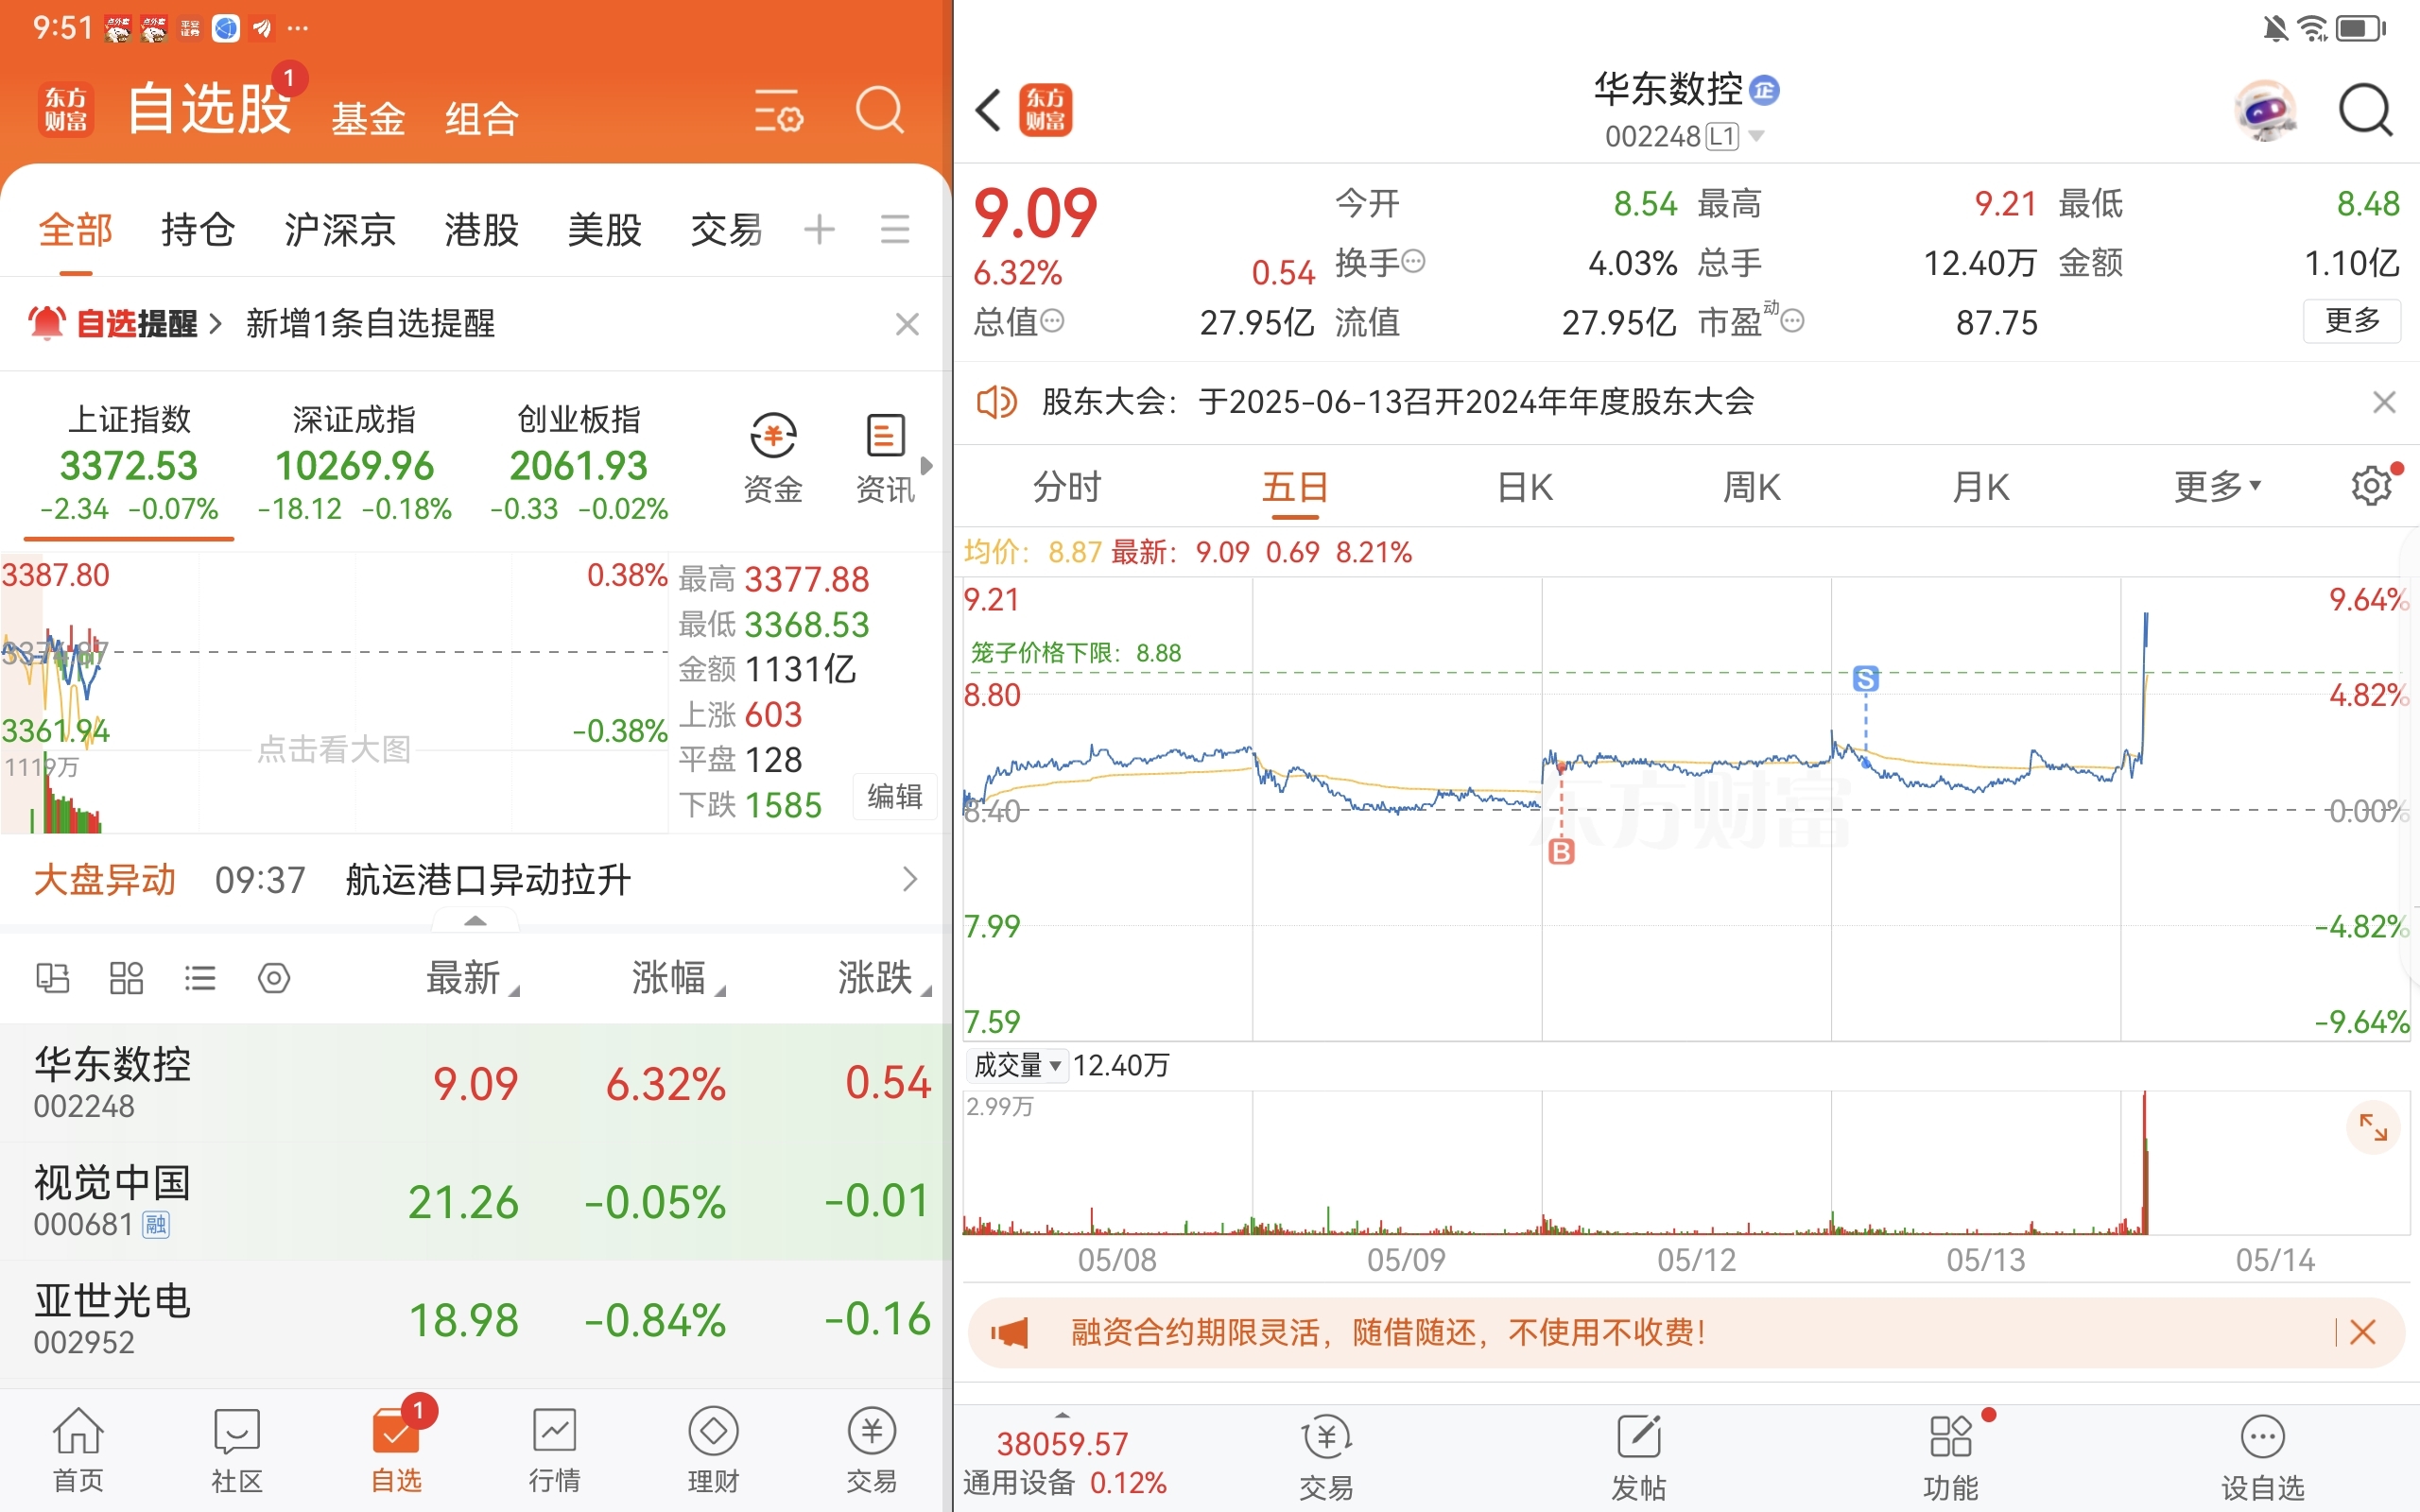Screen dimensions: 2420x1512
Task: Tap the search icon in watchlist header
Action: (x=880, y=109)
